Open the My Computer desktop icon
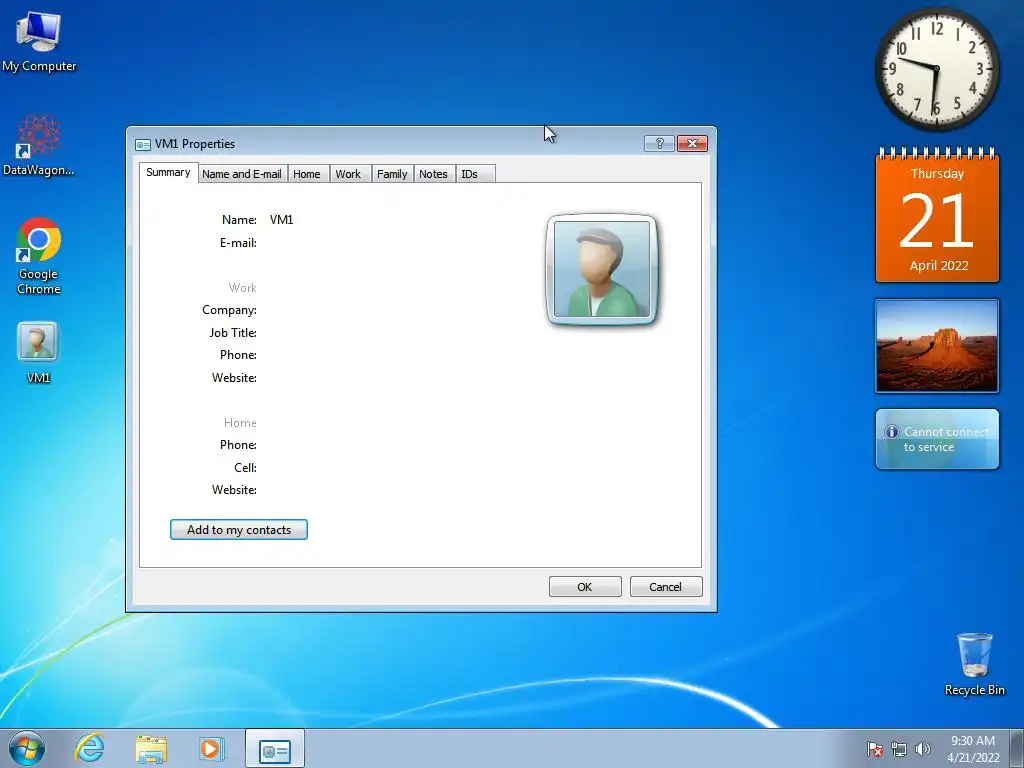This screenshot has width=1024, height=768. click(x=39, y=42)
